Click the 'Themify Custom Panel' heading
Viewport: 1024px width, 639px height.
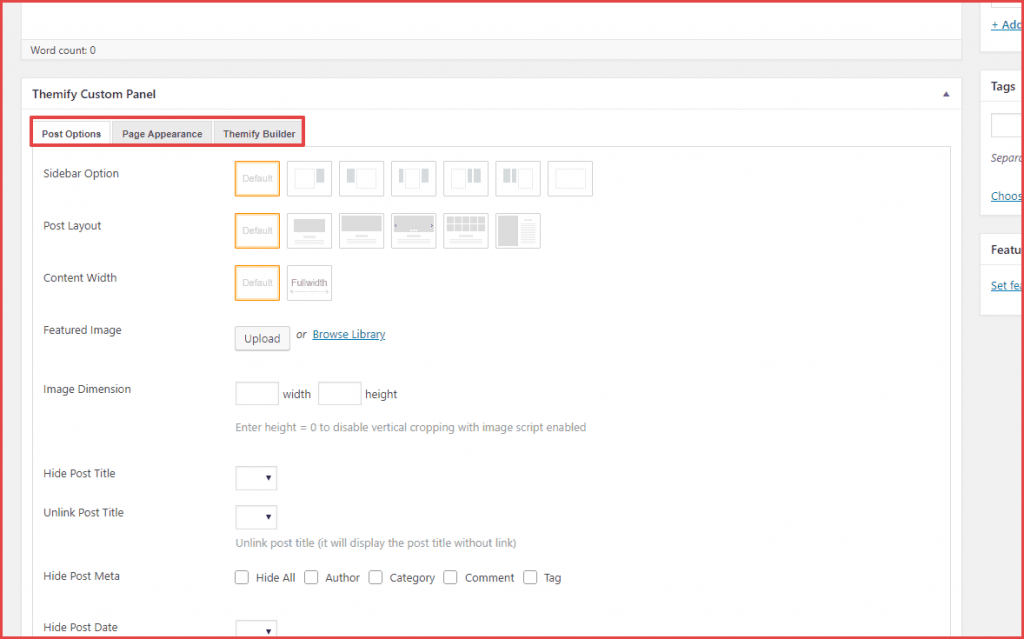94,94
